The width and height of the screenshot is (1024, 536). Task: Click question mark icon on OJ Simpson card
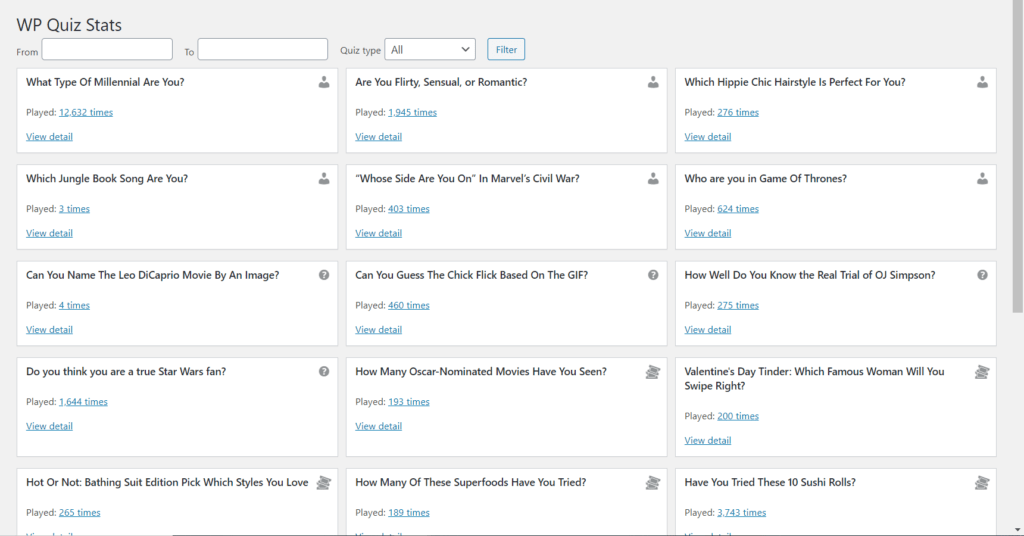(982, 275)
